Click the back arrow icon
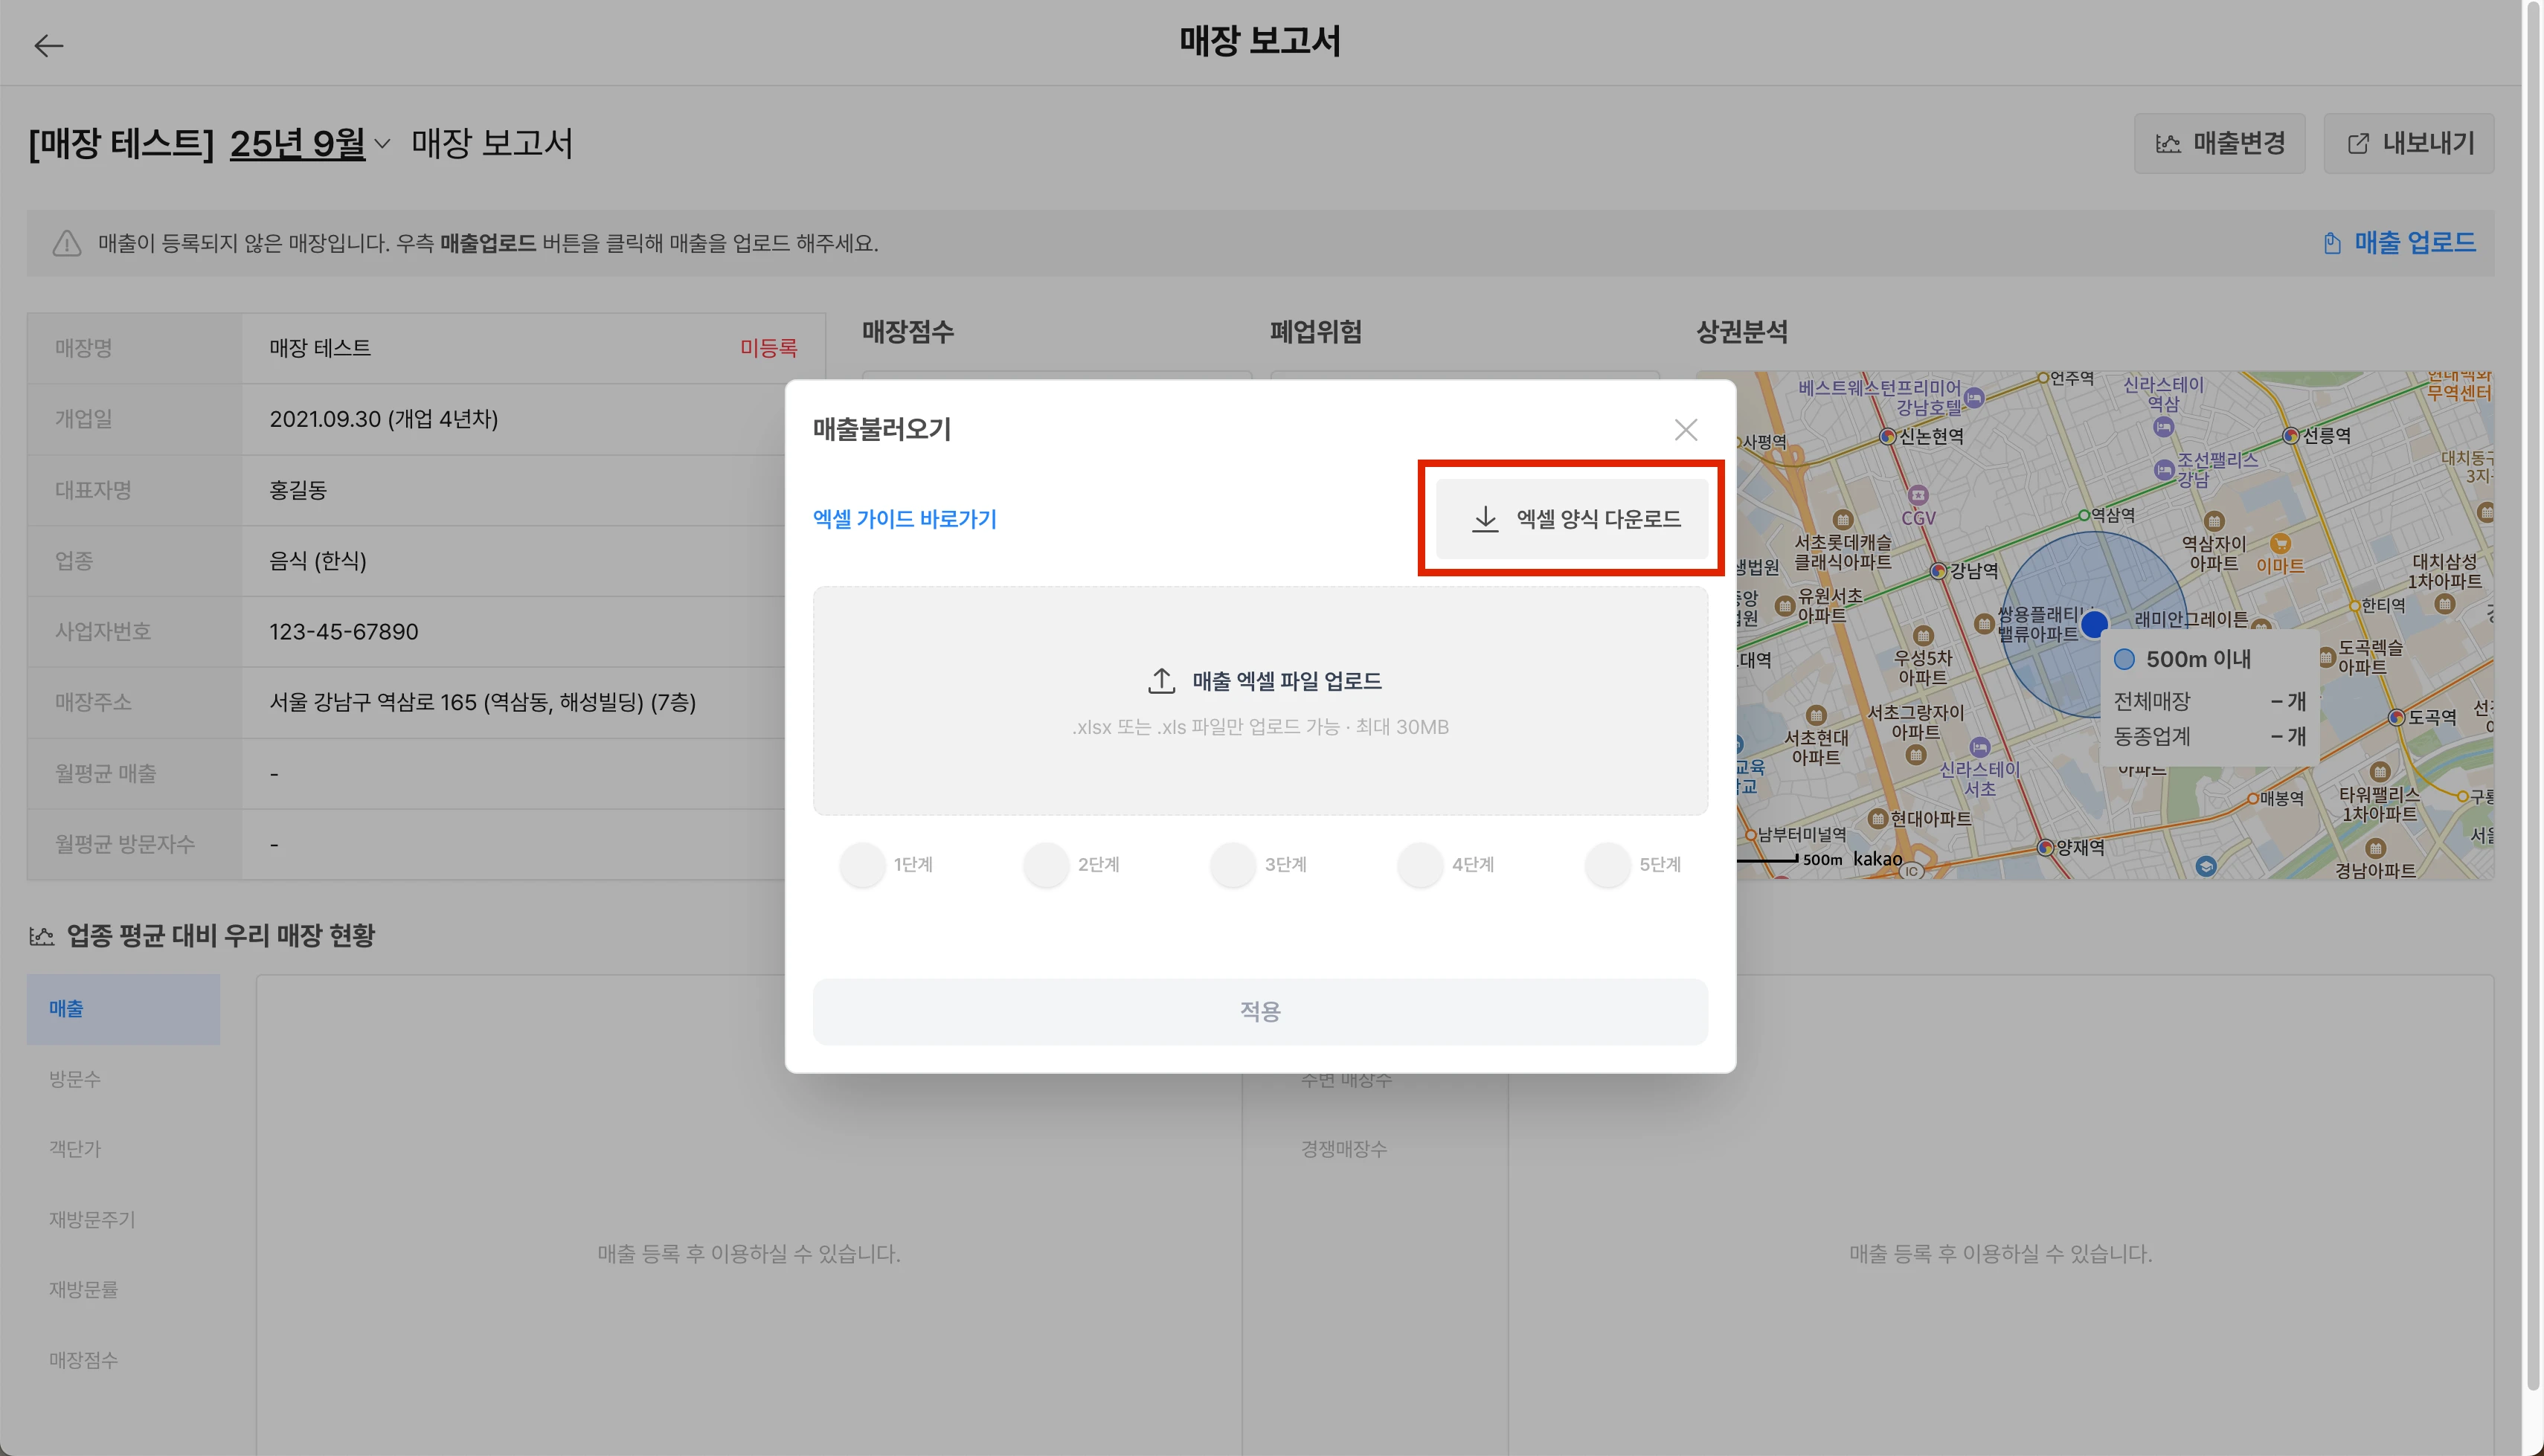The width and height of the screenshot is (2544, 1456). 48,46
